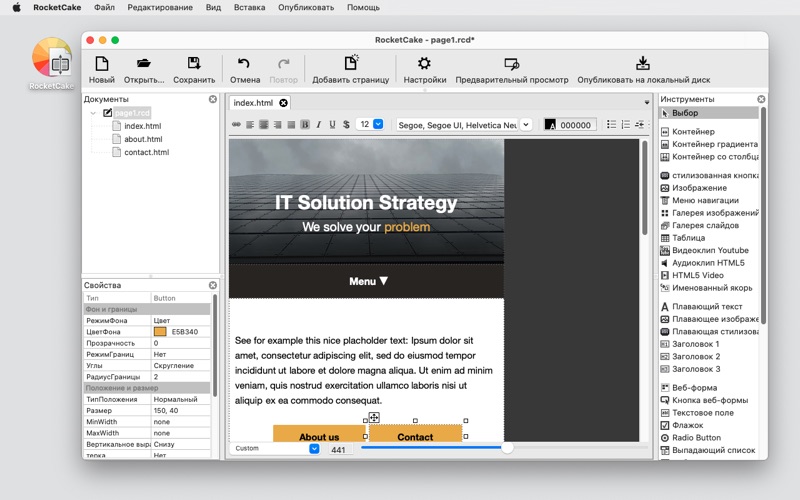Open contact.html in documents tree
Screen dimensions: 800x500
click(147, 152)
